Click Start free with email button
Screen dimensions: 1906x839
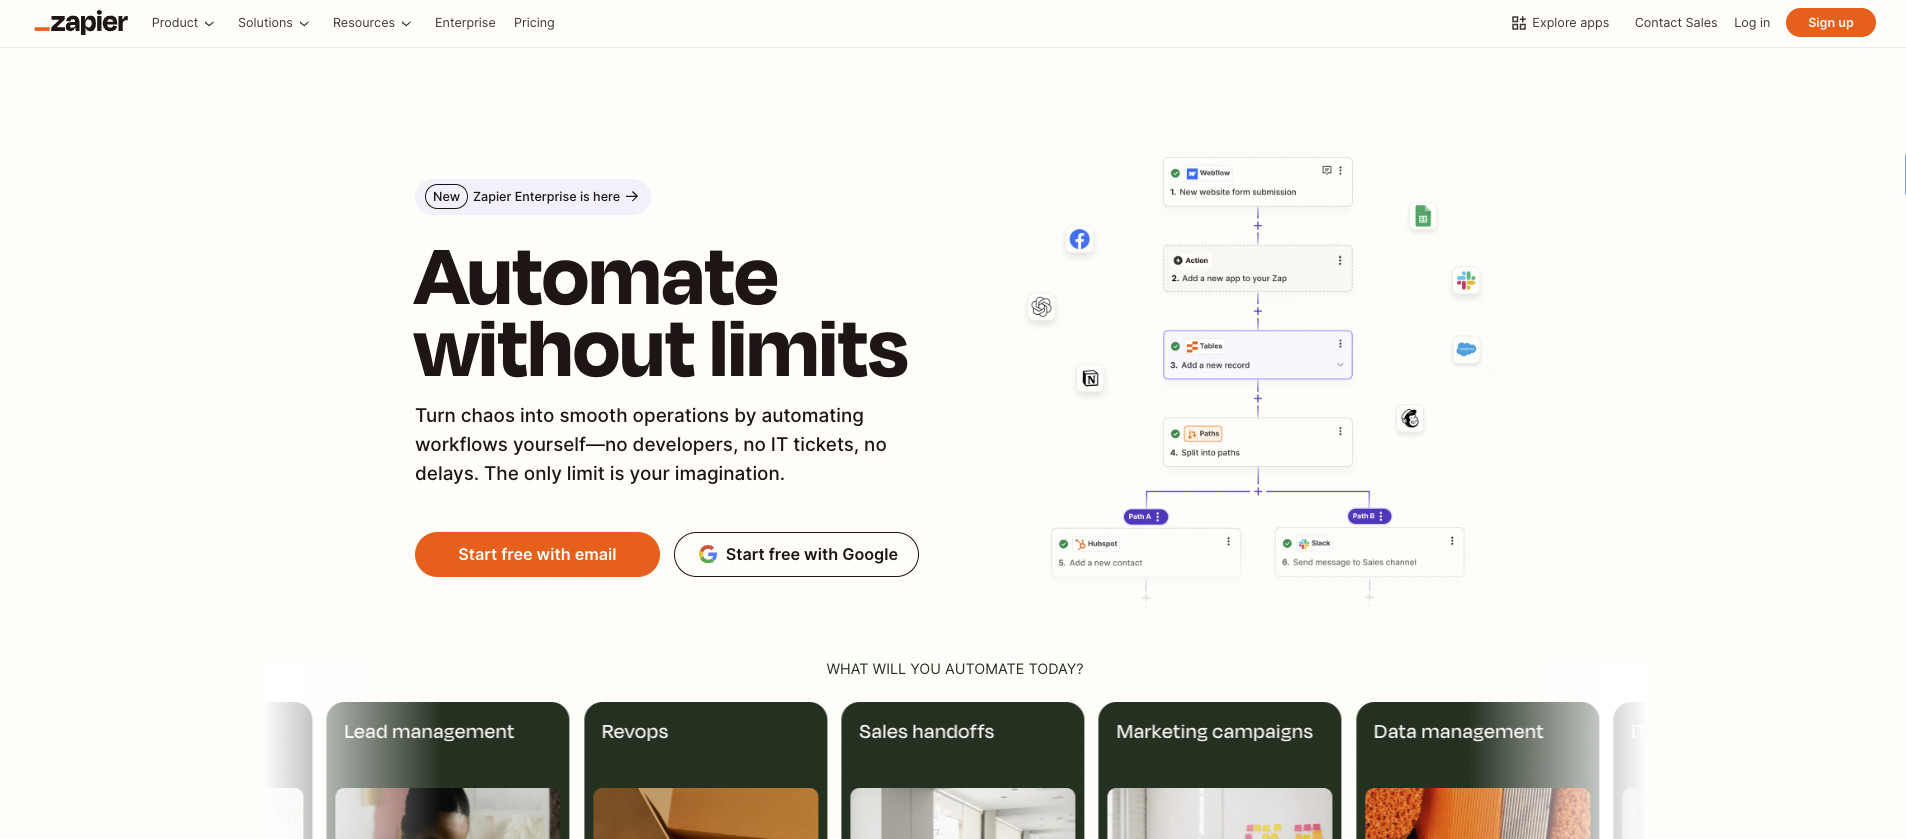(x=537, y=555)
